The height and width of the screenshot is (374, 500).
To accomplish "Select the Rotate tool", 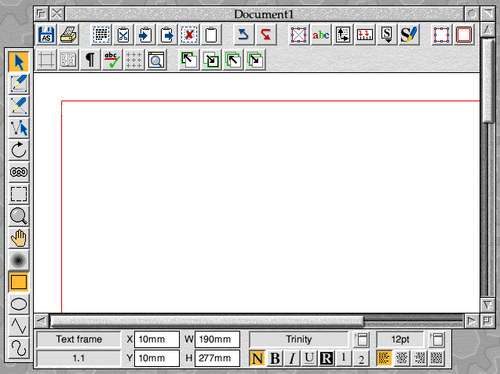I will [x=19, y=150].
